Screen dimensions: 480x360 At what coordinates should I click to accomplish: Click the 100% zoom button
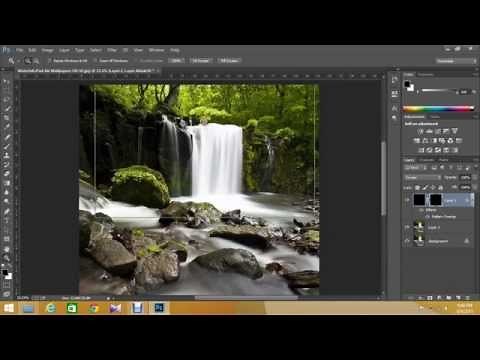(176, 61)
